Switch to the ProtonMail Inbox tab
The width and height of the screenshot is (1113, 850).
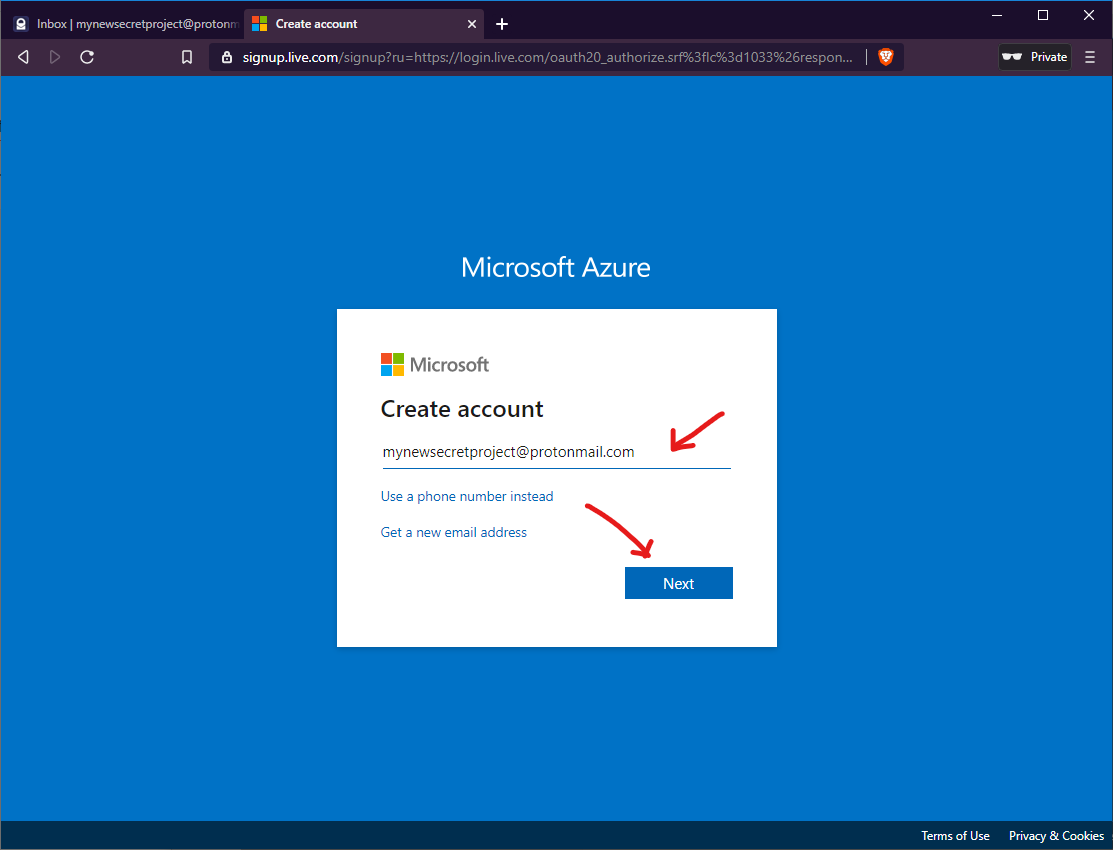point(126,24)
